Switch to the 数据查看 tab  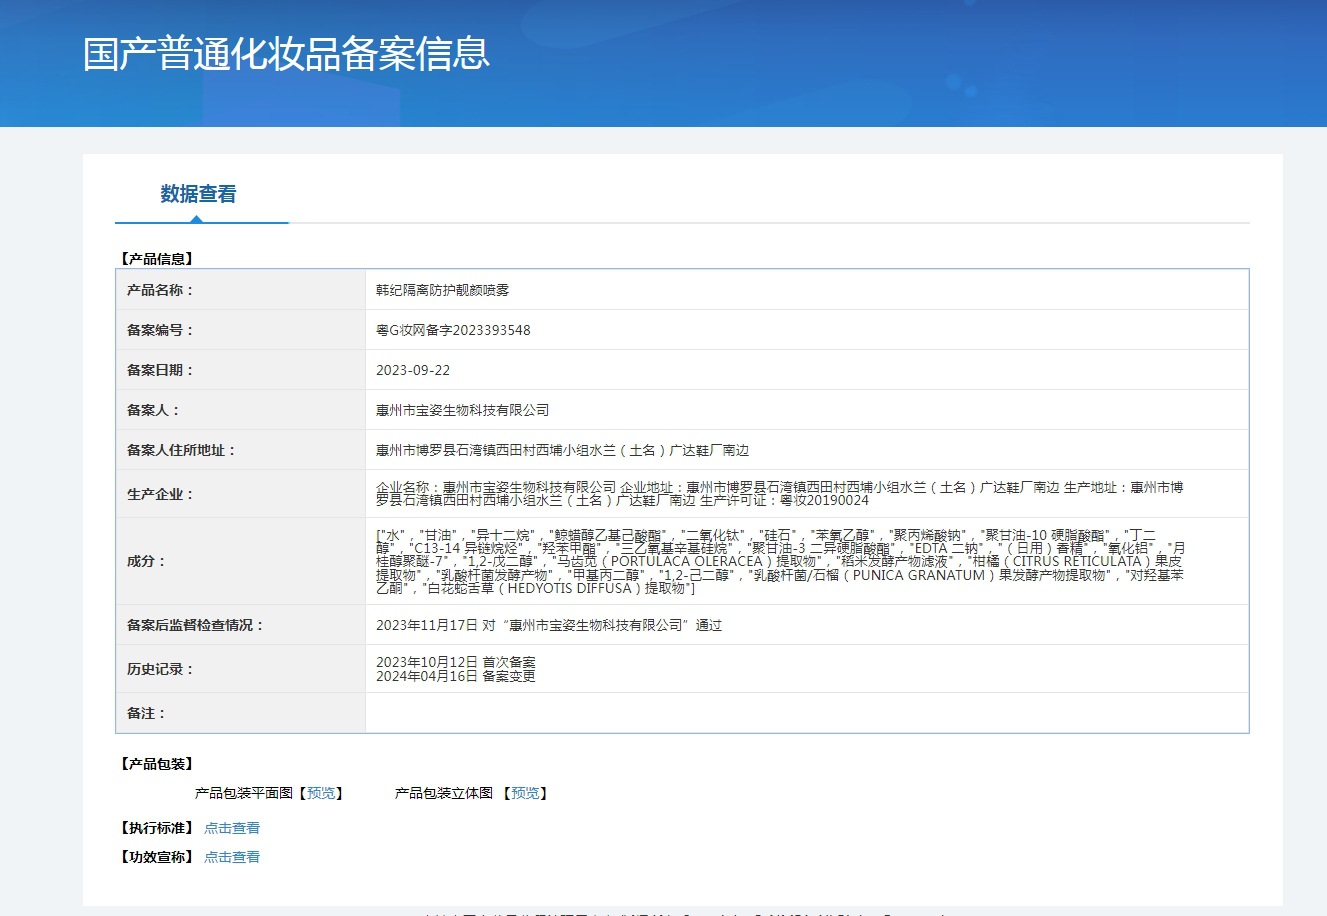point(198,194)
